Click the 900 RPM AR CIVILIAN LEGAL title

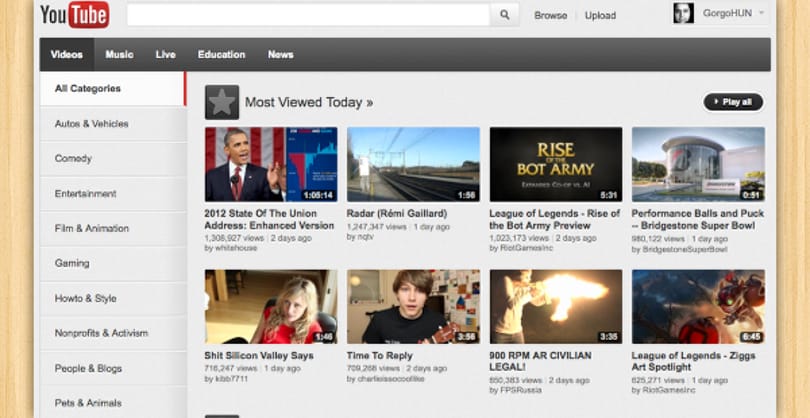(540, 361)
